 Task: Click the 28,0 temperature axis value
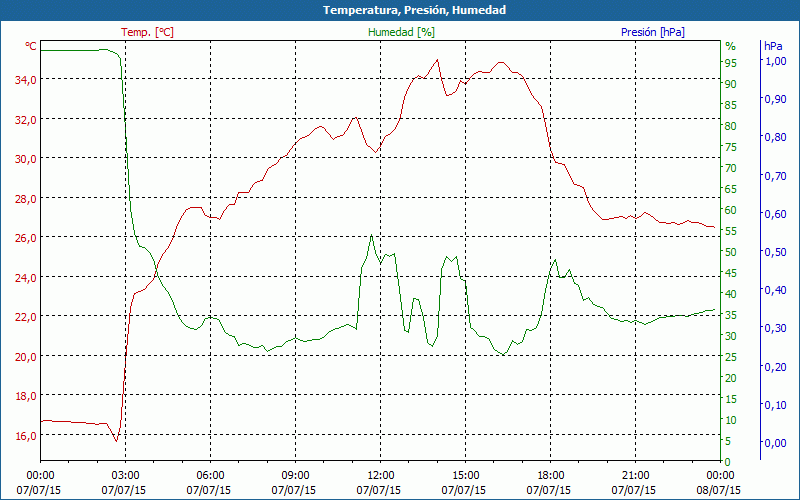26,198
